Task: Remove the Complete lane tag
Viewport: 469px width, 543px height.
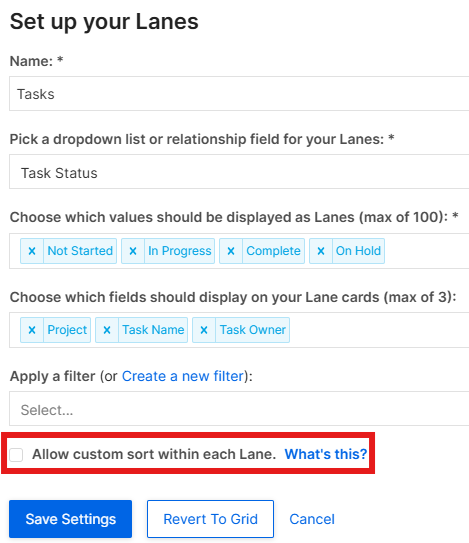Action: 231,251
